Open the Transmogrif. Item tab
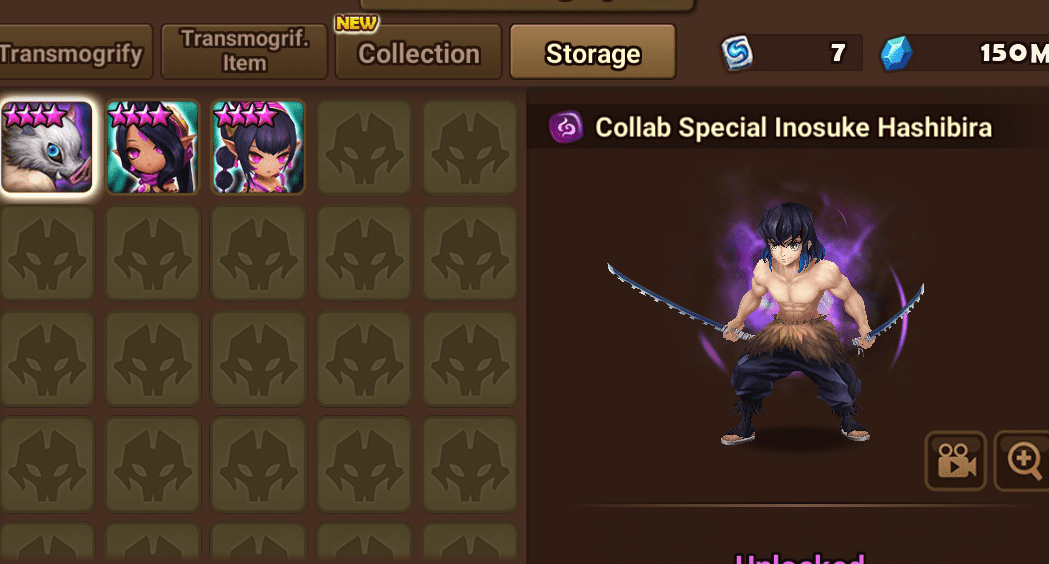1049x564 pixels. point(244,52)
